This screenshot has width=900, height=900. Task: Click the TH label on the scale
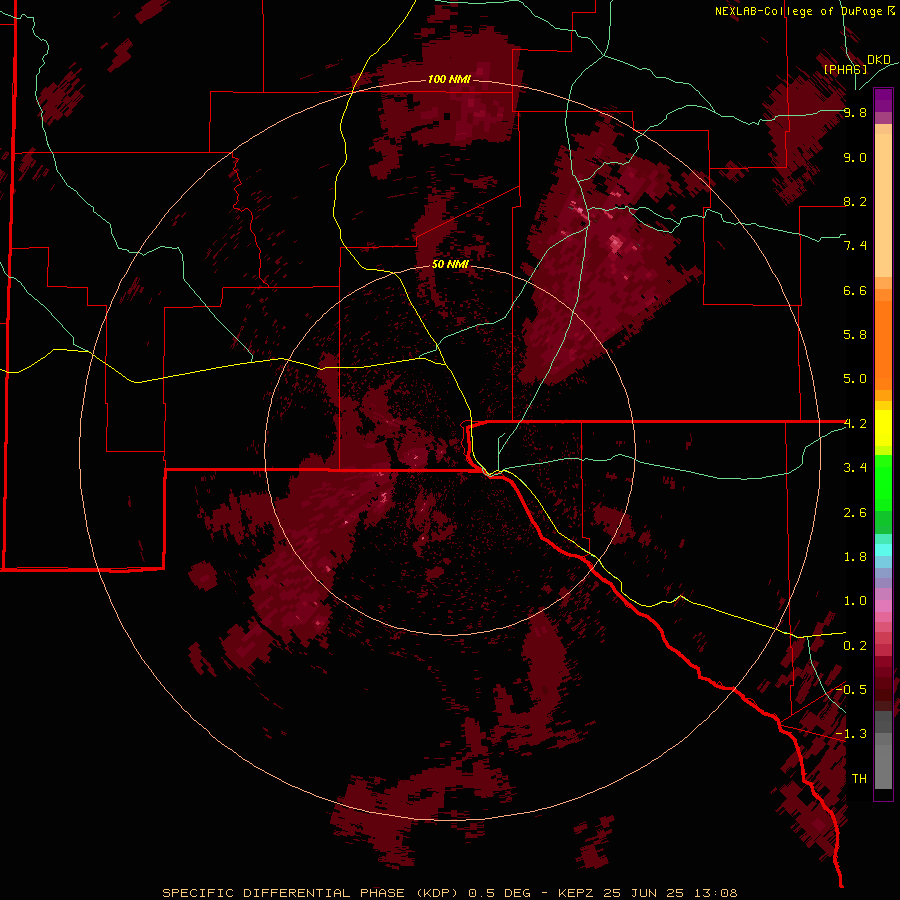(859, 779)
